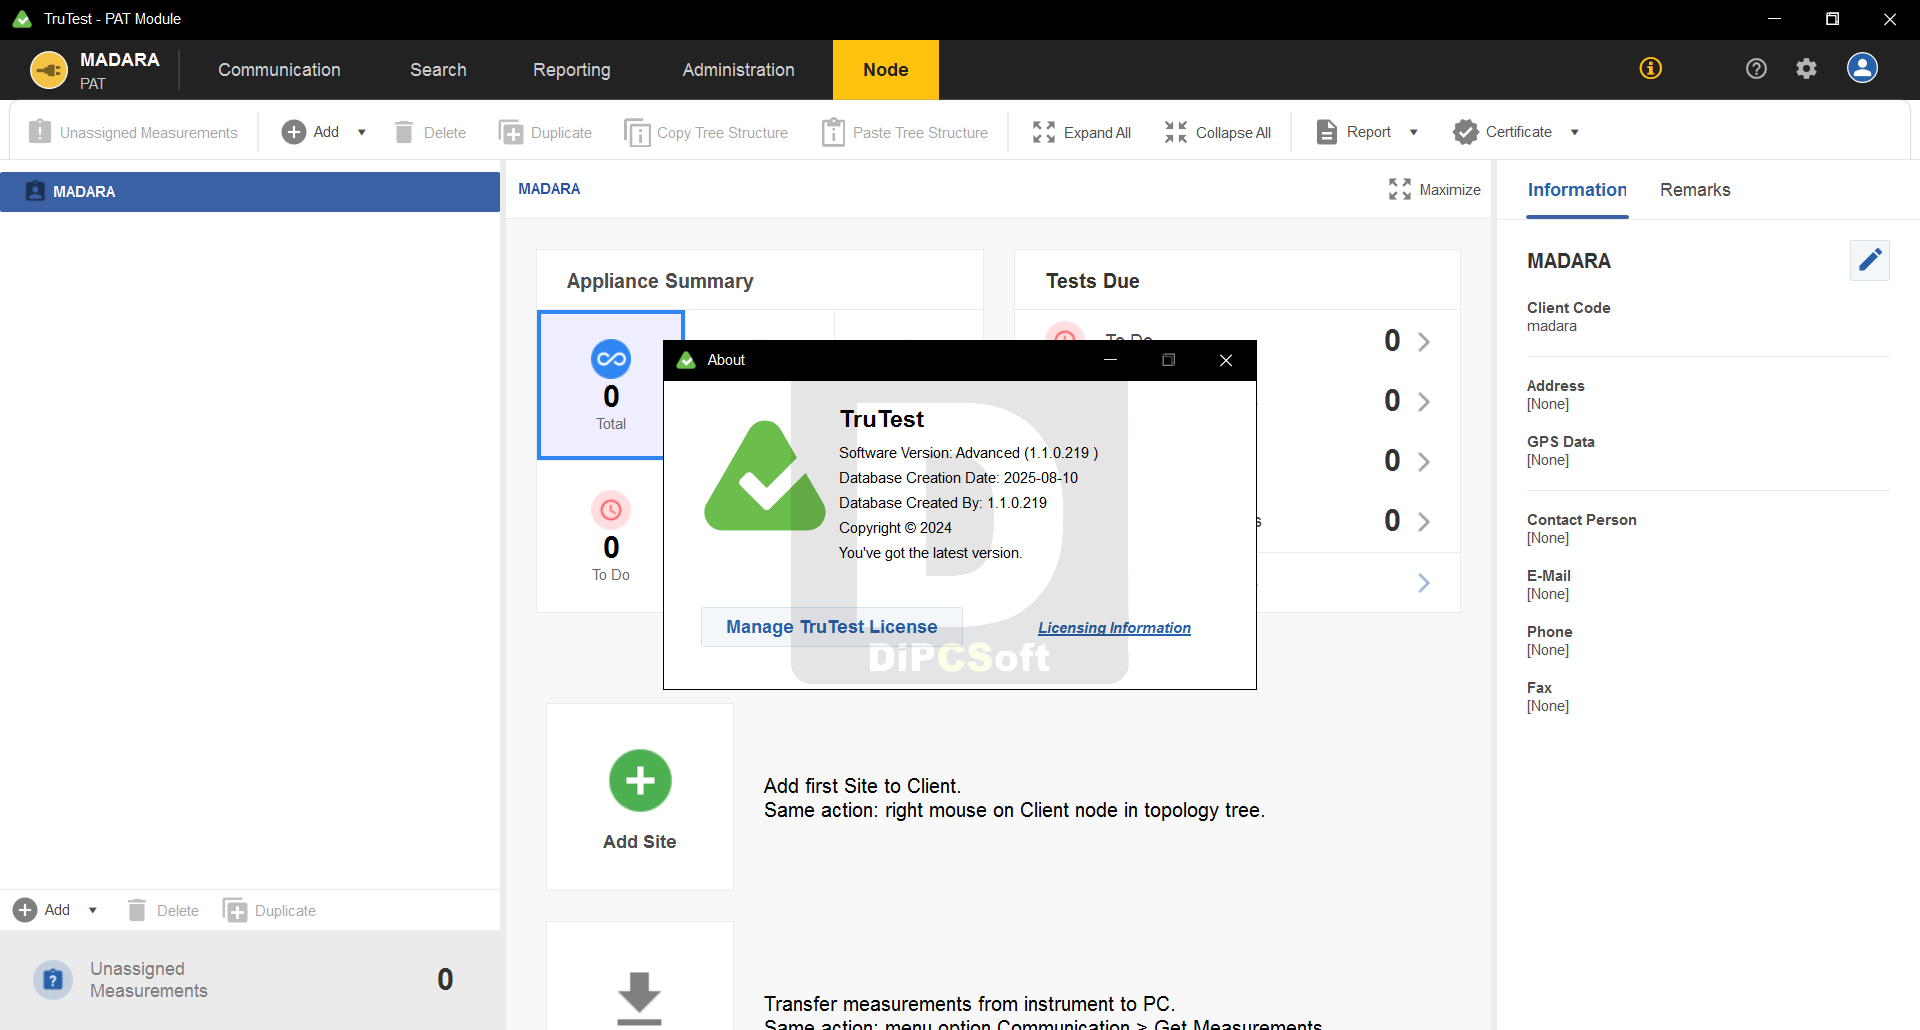Screen dimensions: 1920x1030
Task: Click the download arrow transfer icon
Action: pos(639,997)
